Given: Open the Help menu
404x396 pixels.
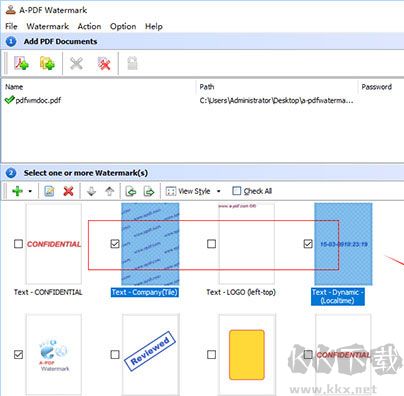Looking at the screenshot, I should tap(154, 26).
